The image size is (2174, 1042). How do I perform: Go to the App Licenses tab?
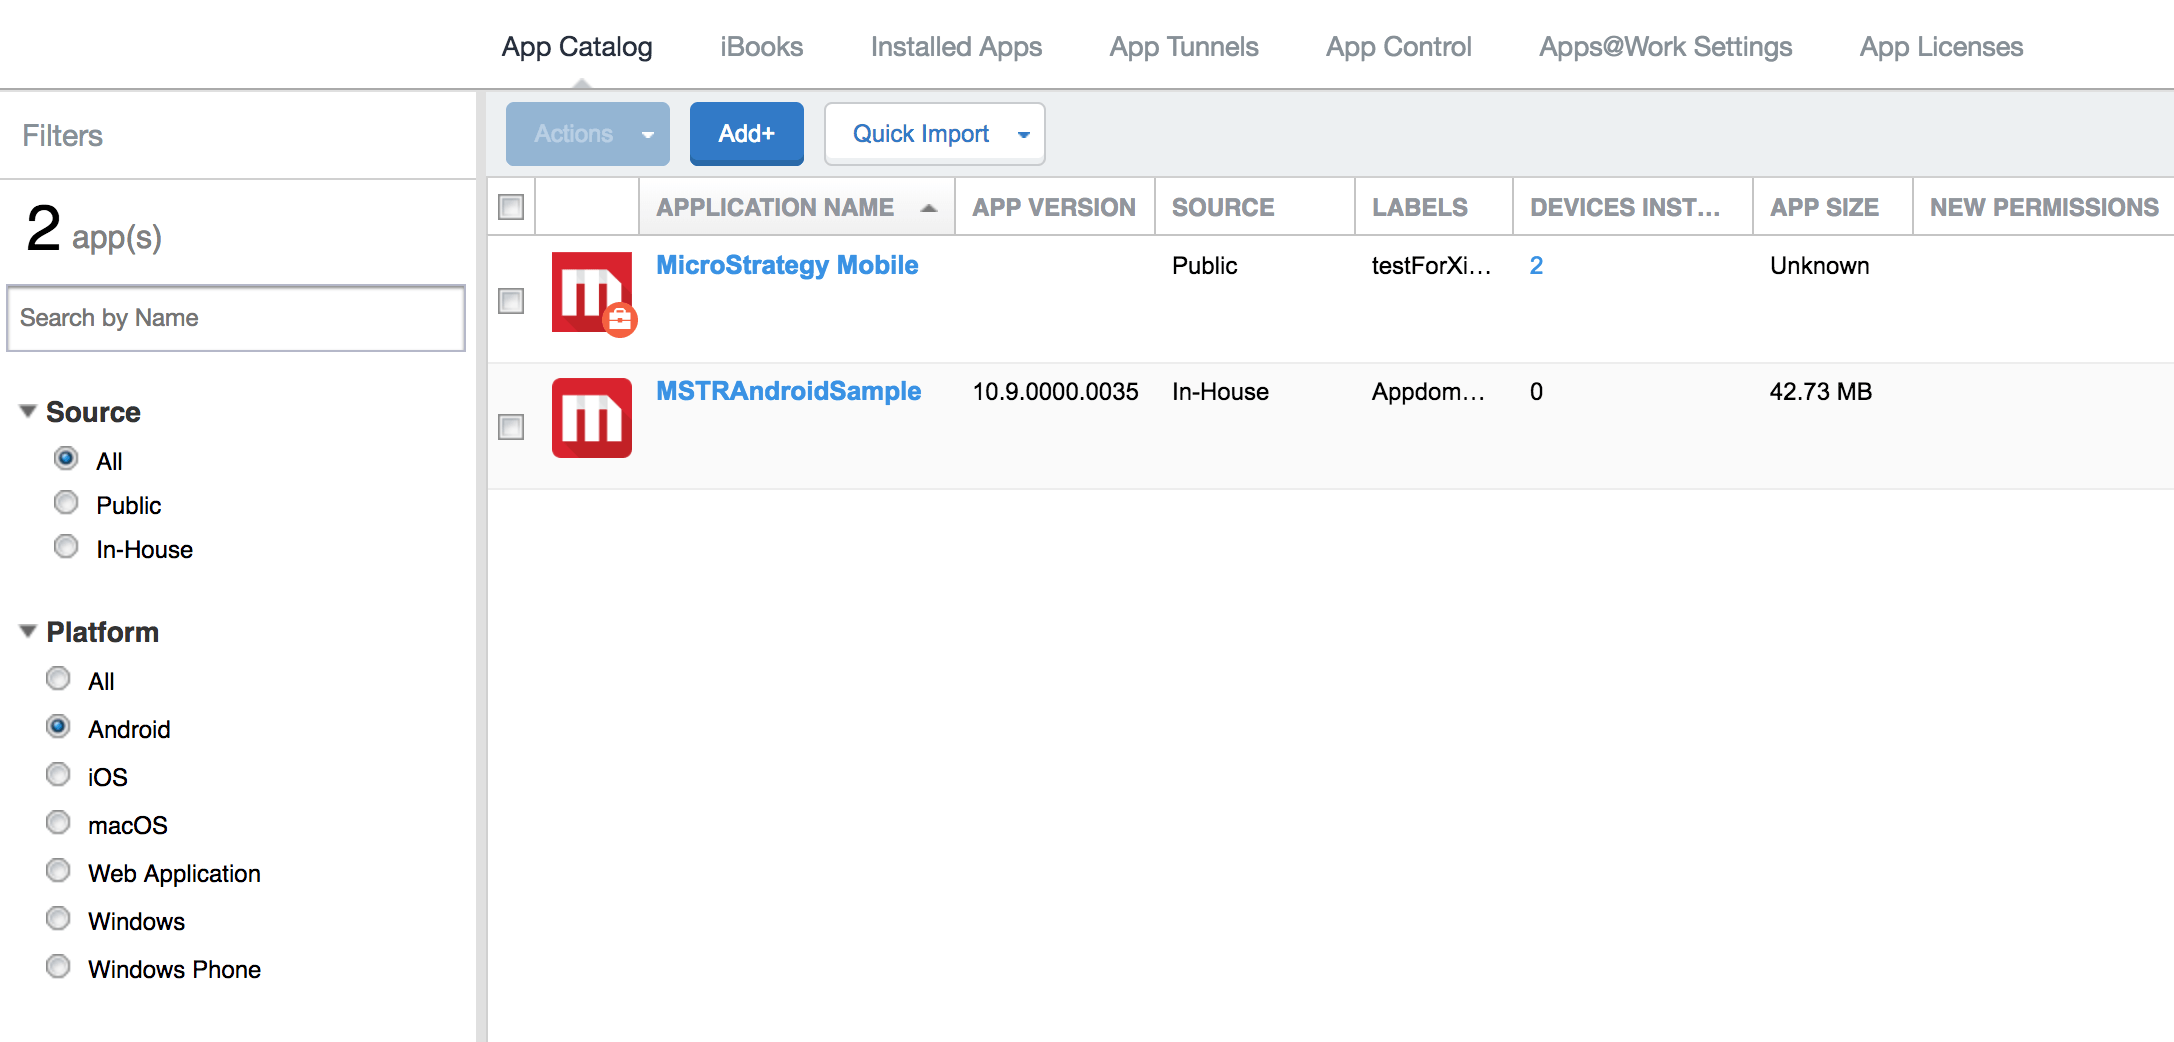(1942, 47)
